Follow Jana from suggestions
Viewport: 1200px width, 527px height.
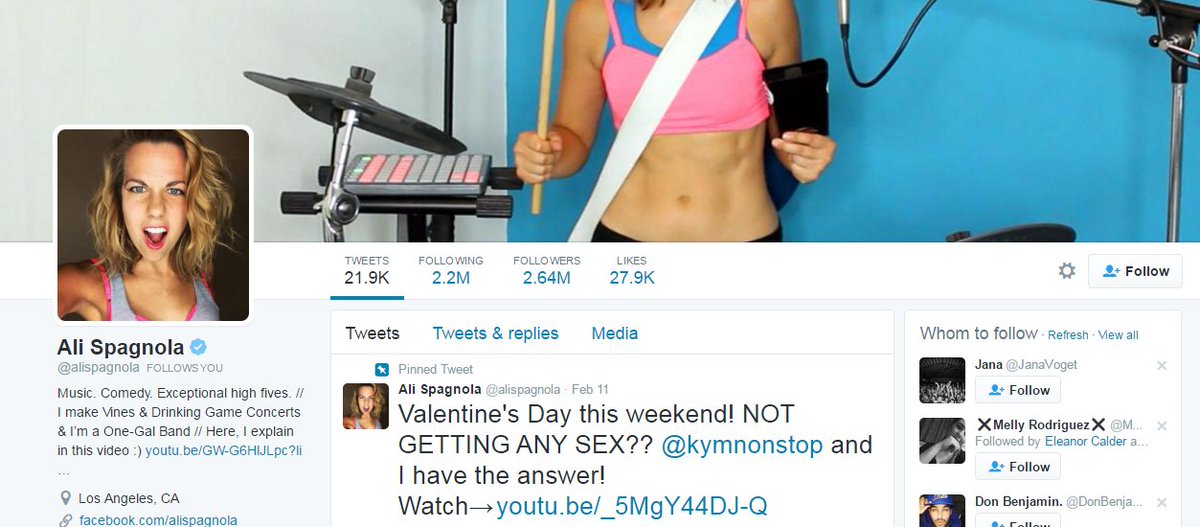tap(1018, 390)
